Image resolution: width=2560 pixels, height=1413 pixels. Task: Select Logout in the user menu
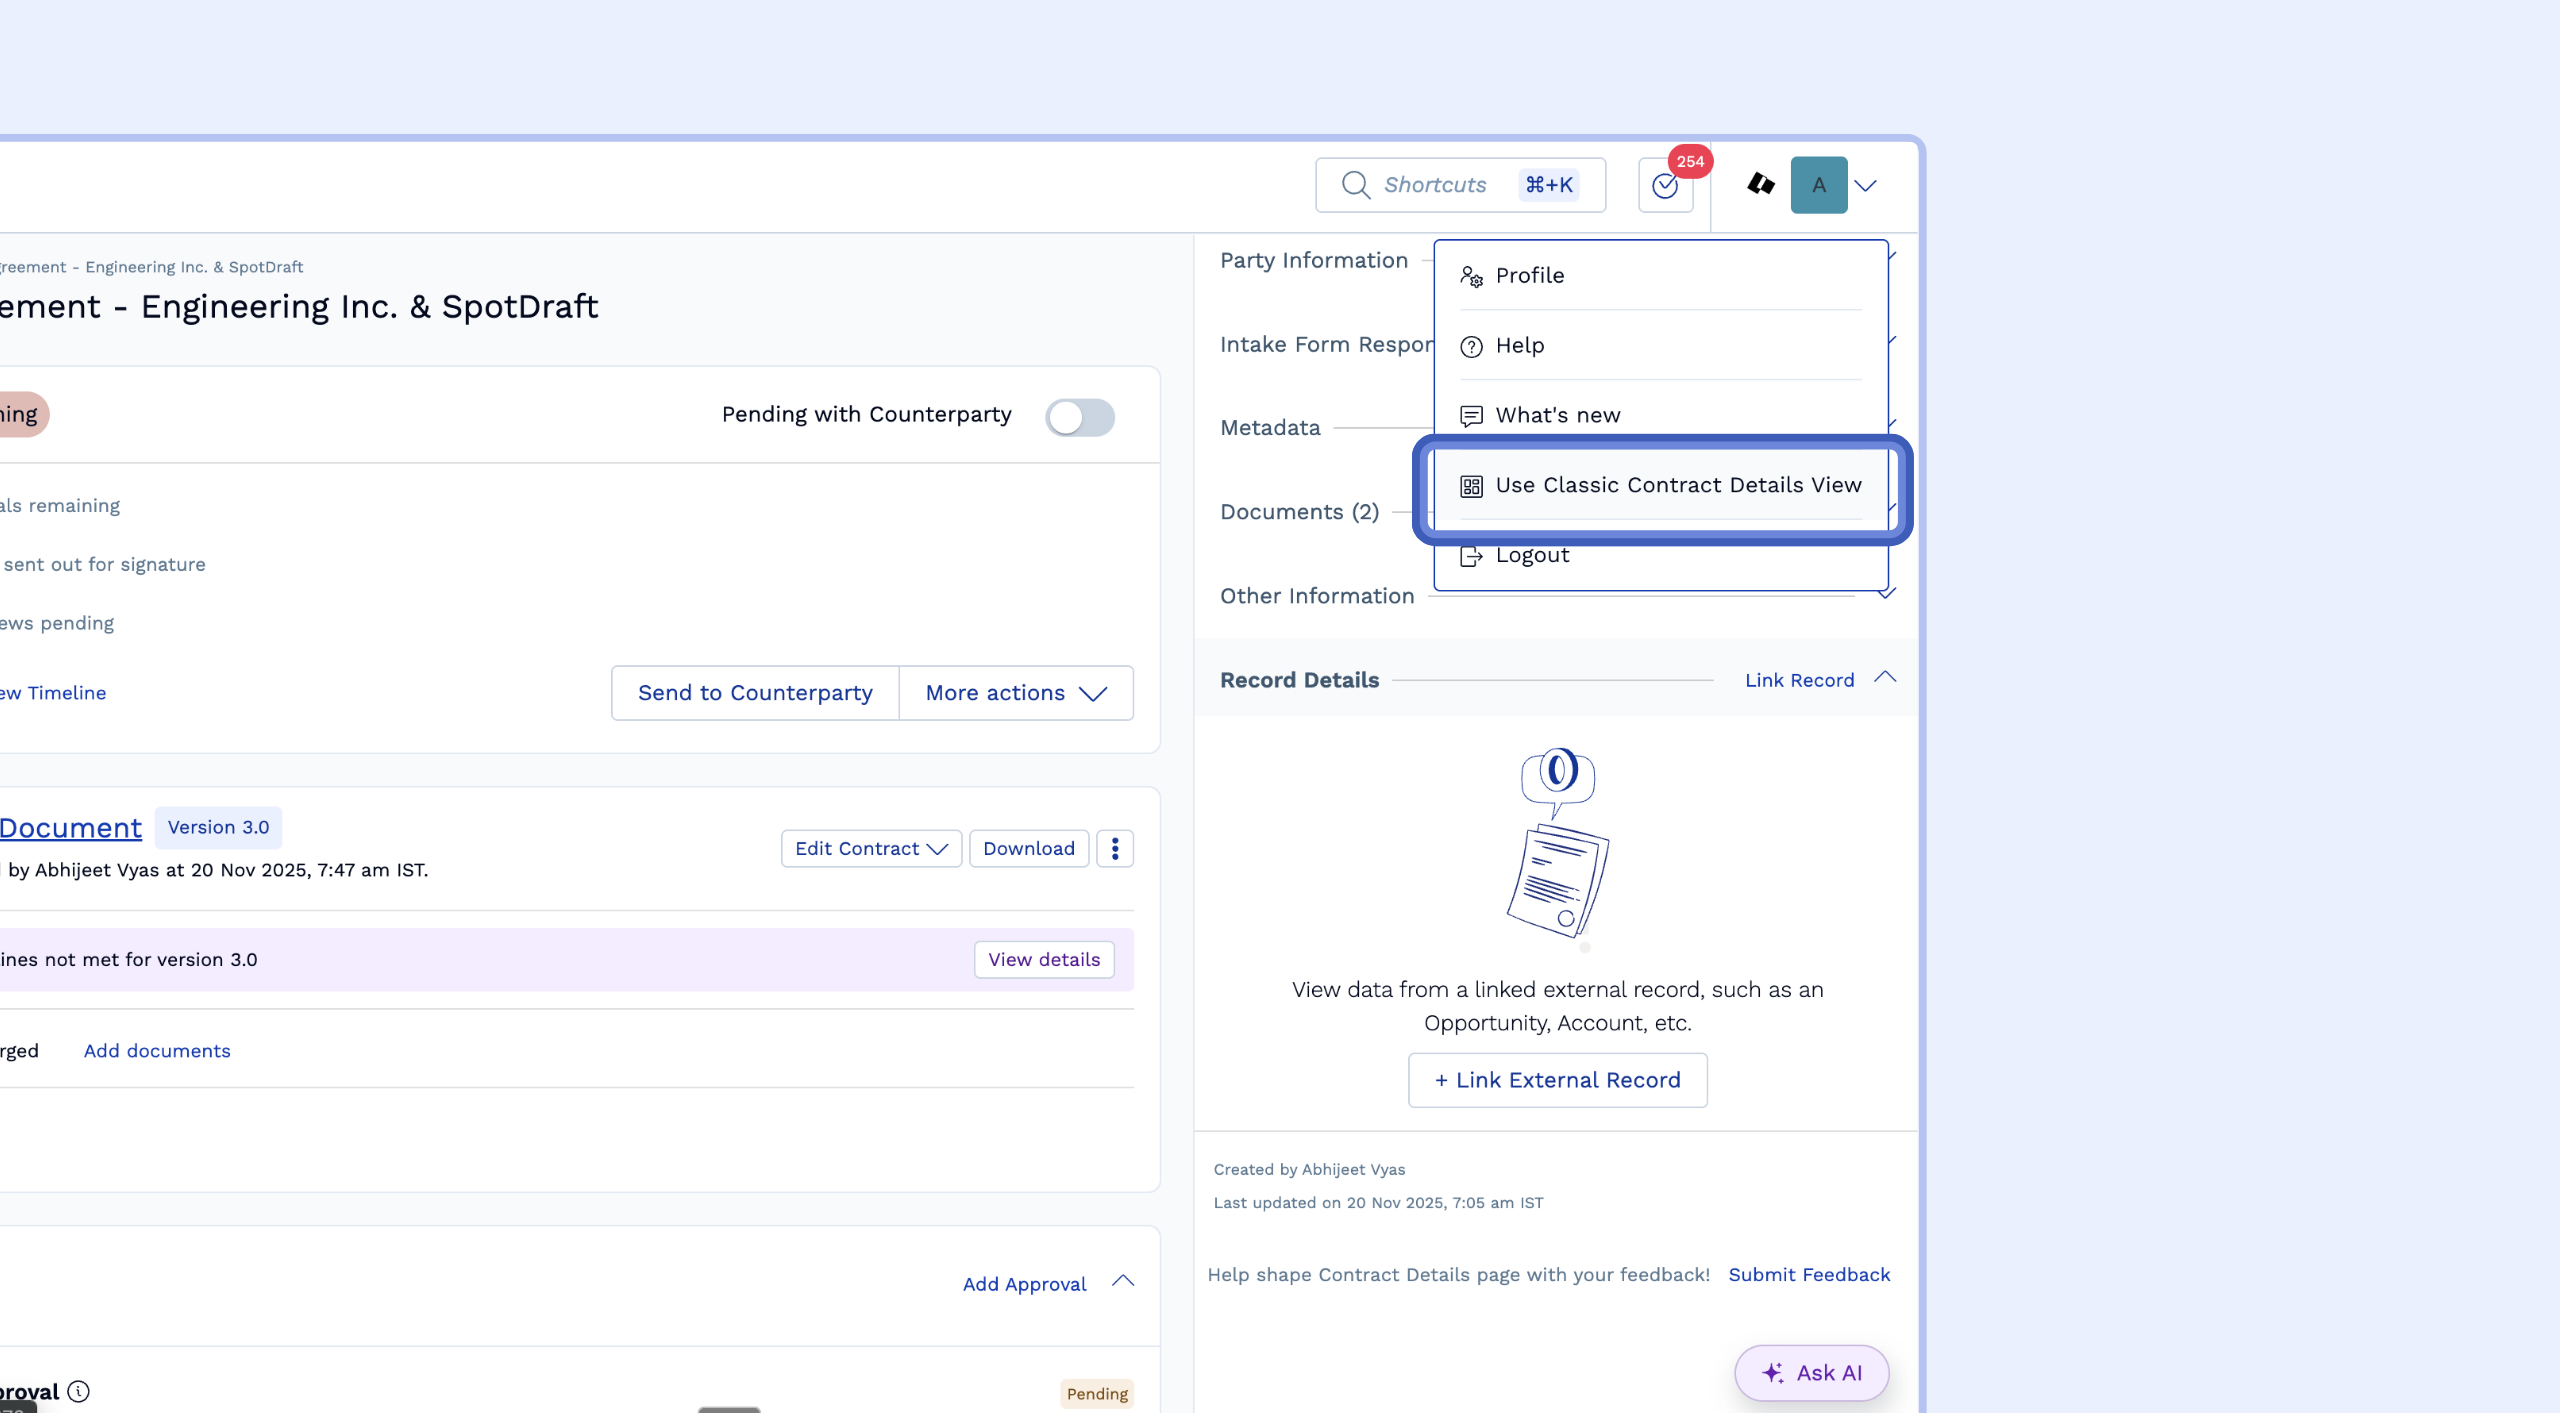click(x=1531, y=556)
